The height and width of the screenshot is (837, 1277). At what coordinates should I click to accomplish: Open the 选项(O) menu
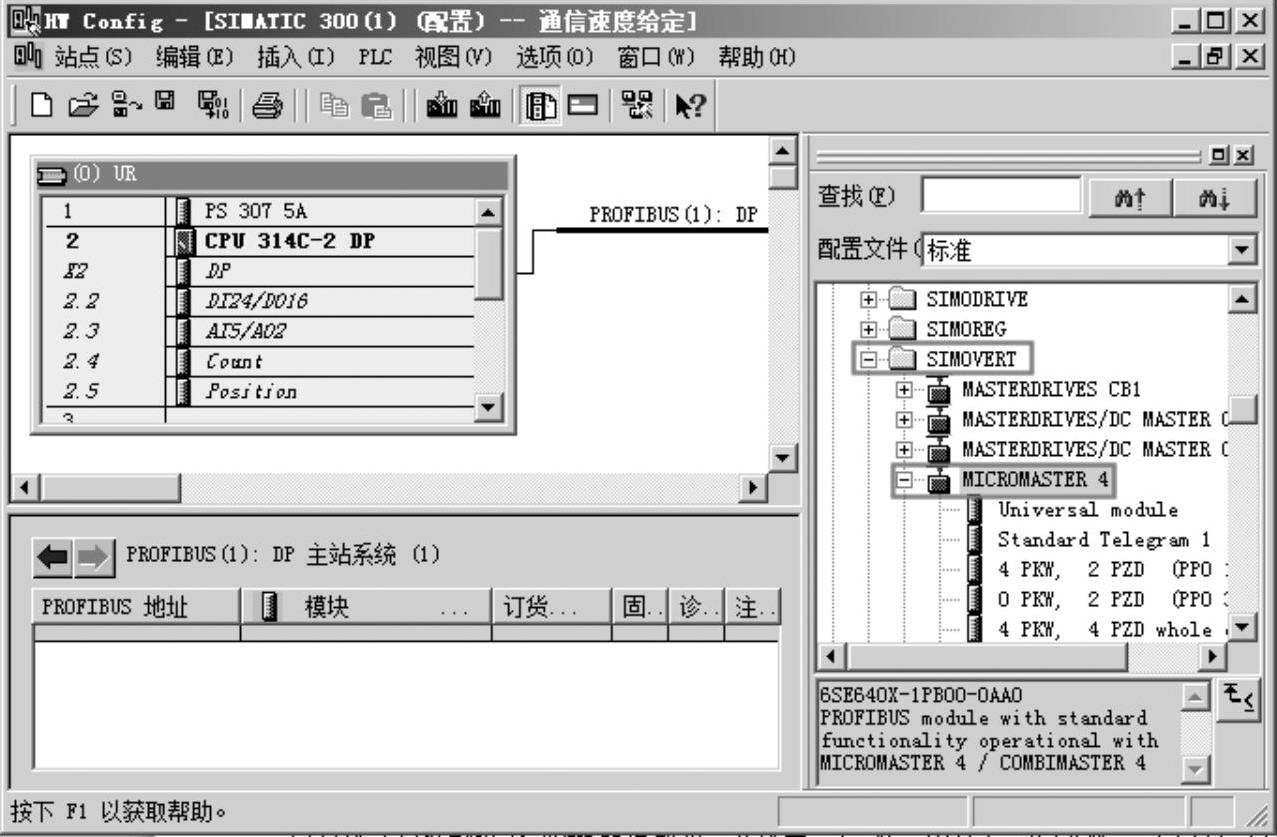[556, 58]
